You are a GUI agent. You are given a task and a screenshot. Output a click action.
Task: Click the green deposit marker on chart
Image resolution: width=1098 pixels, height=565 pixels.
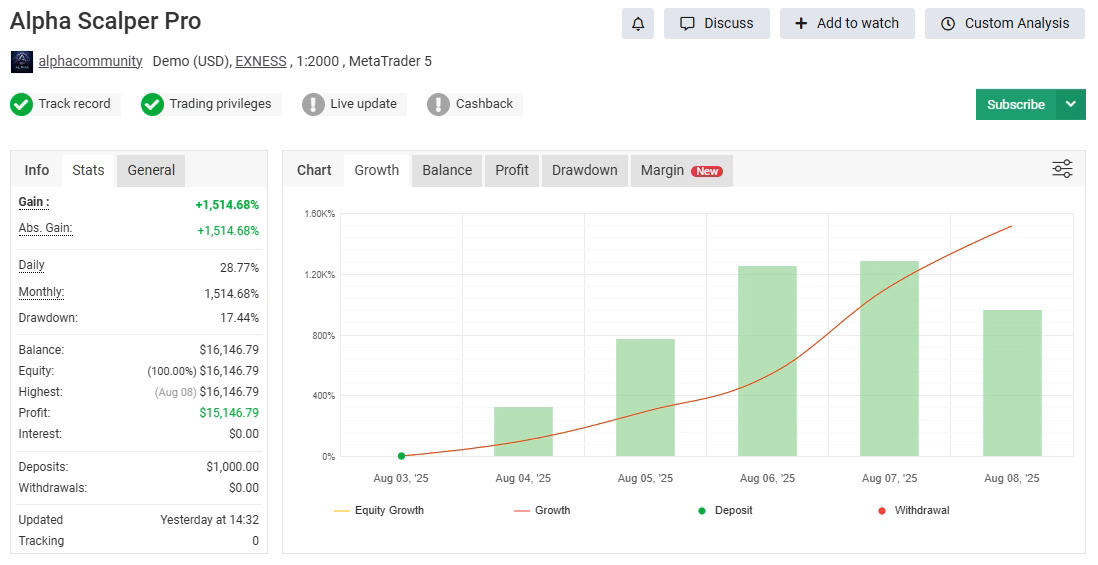click(x=401, y=456)
